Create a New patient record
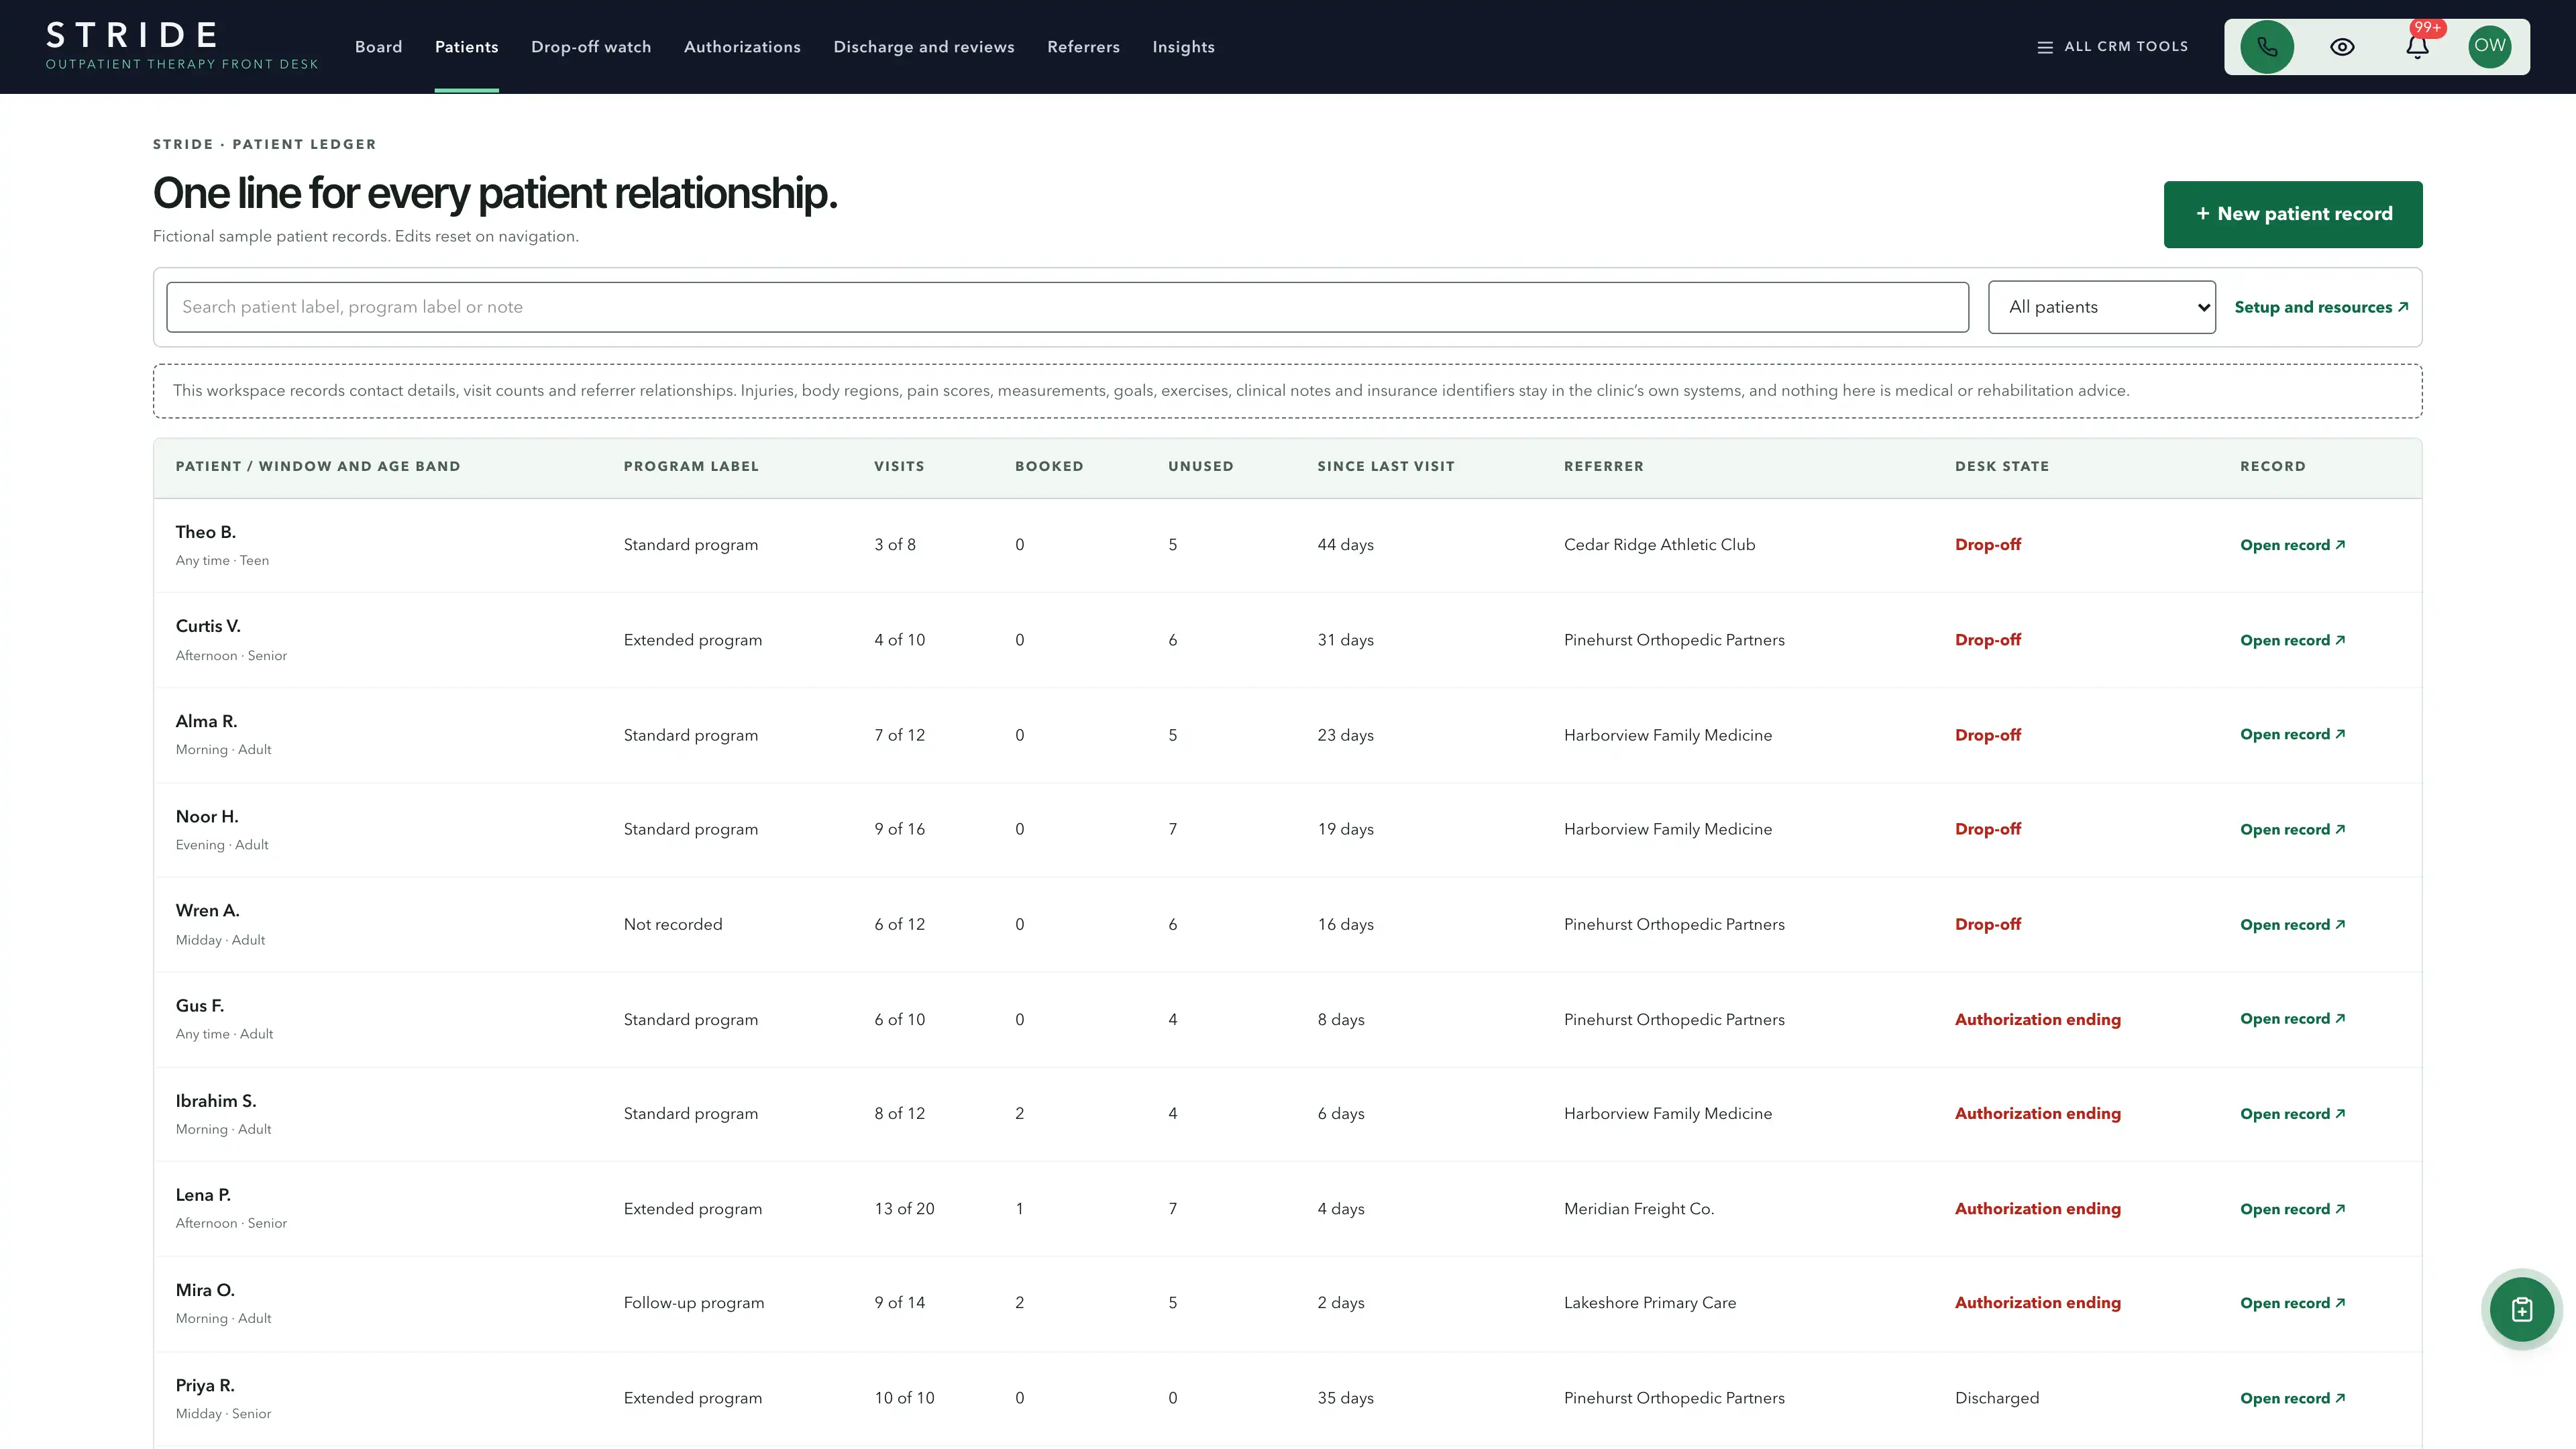The image size is (2576, 1449). coord(2293,214)
